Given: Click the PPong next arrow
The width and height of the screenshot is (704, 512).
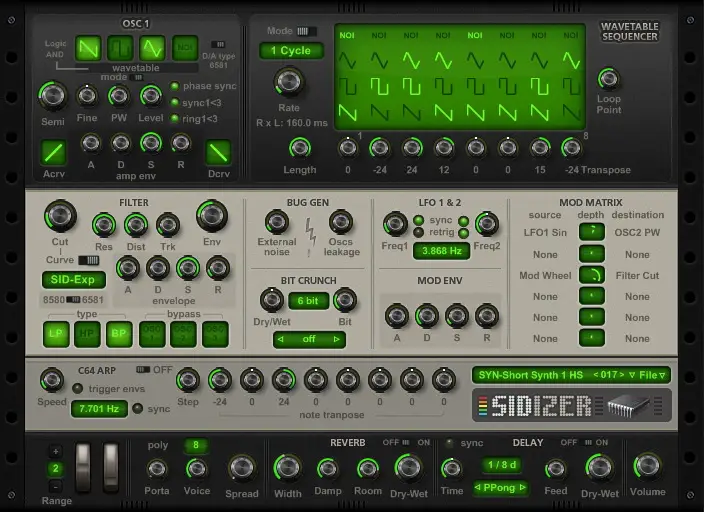Looking at the screenshot, I should click(522, 488).
